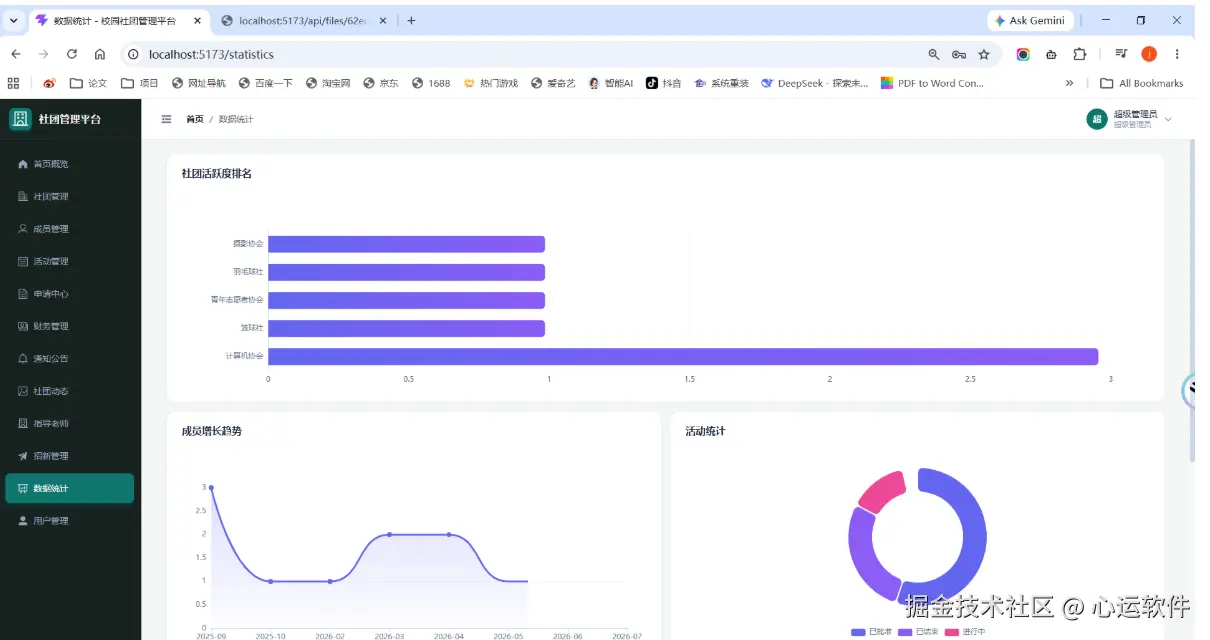Click the 超级管理员 avatar
The height and width of the screenshot is (640, 1210).
point(1097,119)
